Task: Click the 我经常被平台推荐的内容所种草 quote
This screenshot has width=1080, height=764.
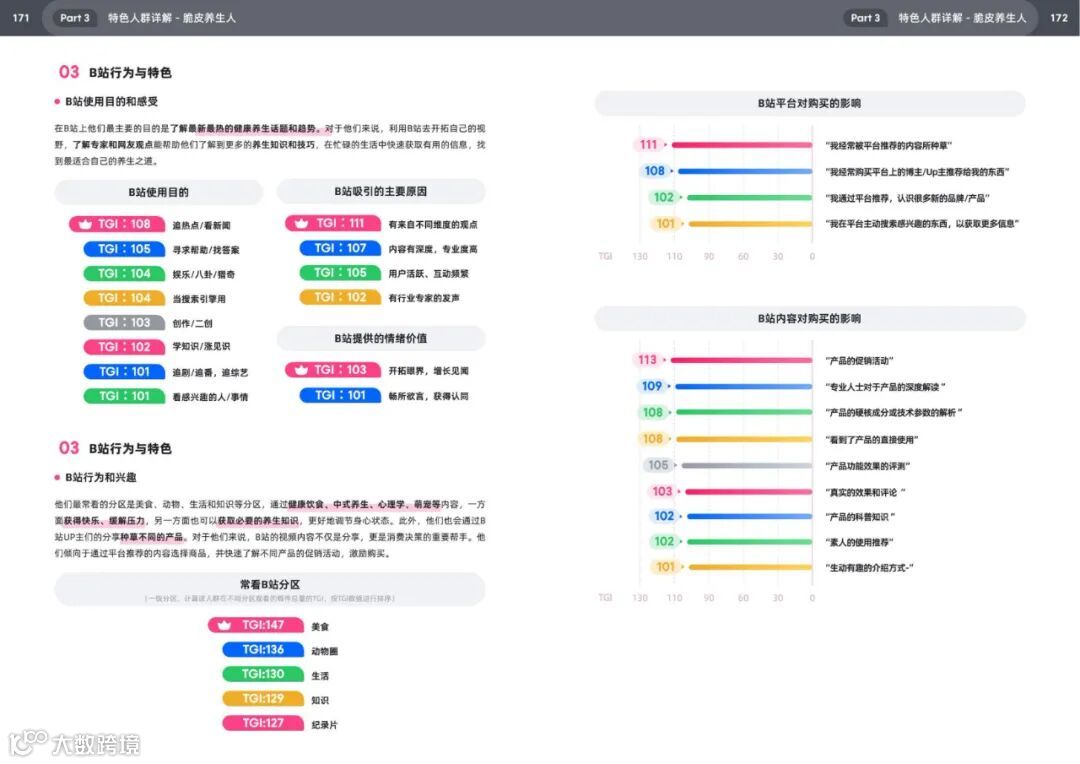Action: coord(889,145)
